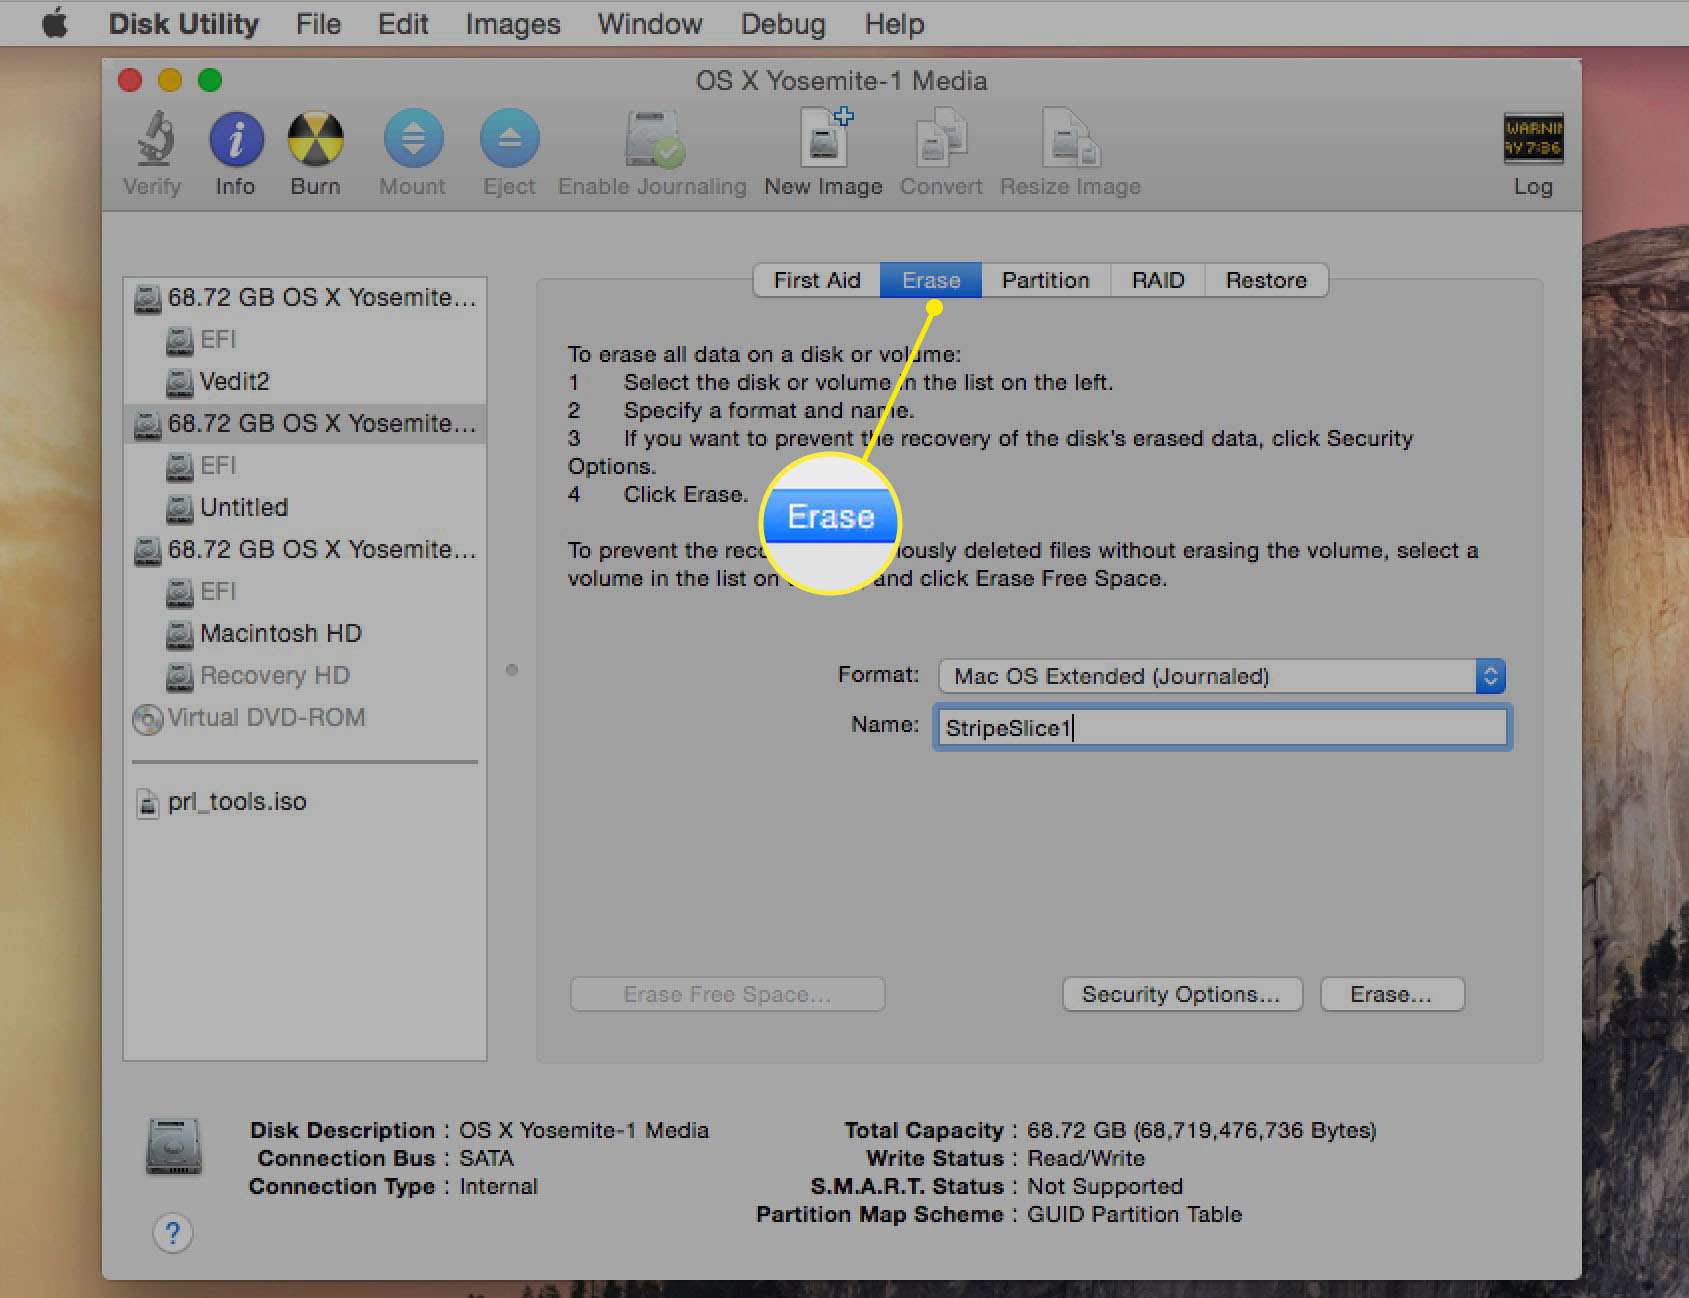Open the Apple menu
Screen dimensions: 1689x1298
click(x=56, y=23)
